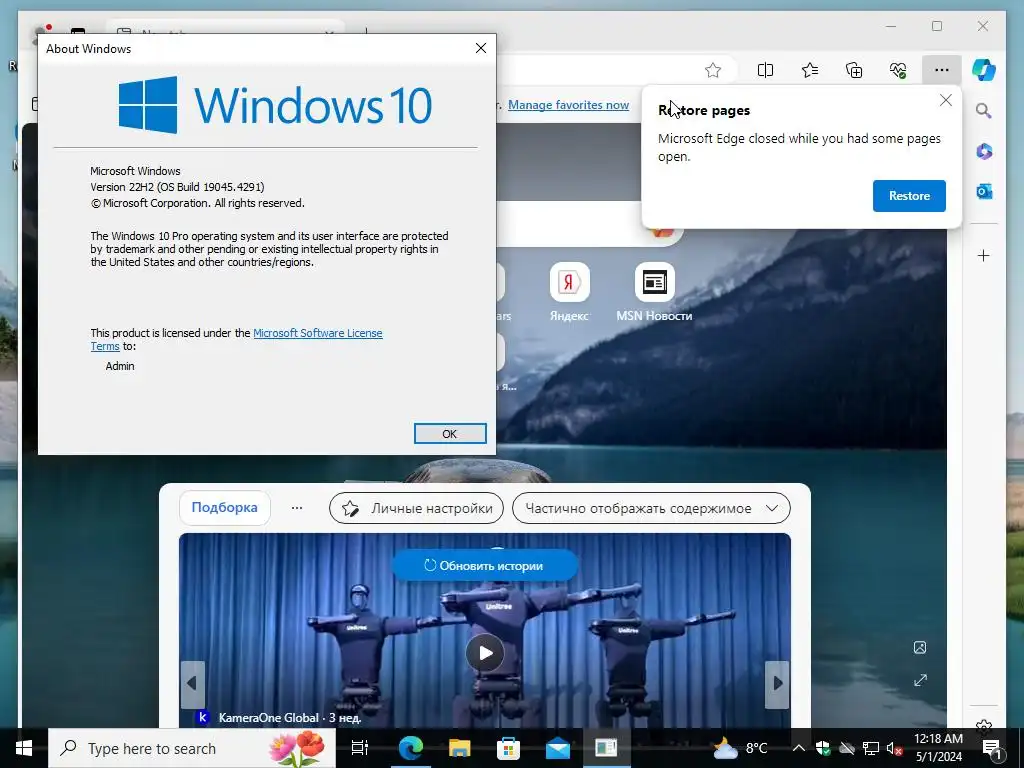Screen dimensions: 1024x768
Task: Open the 8°C weather widget
Action: tap(741, 748)
